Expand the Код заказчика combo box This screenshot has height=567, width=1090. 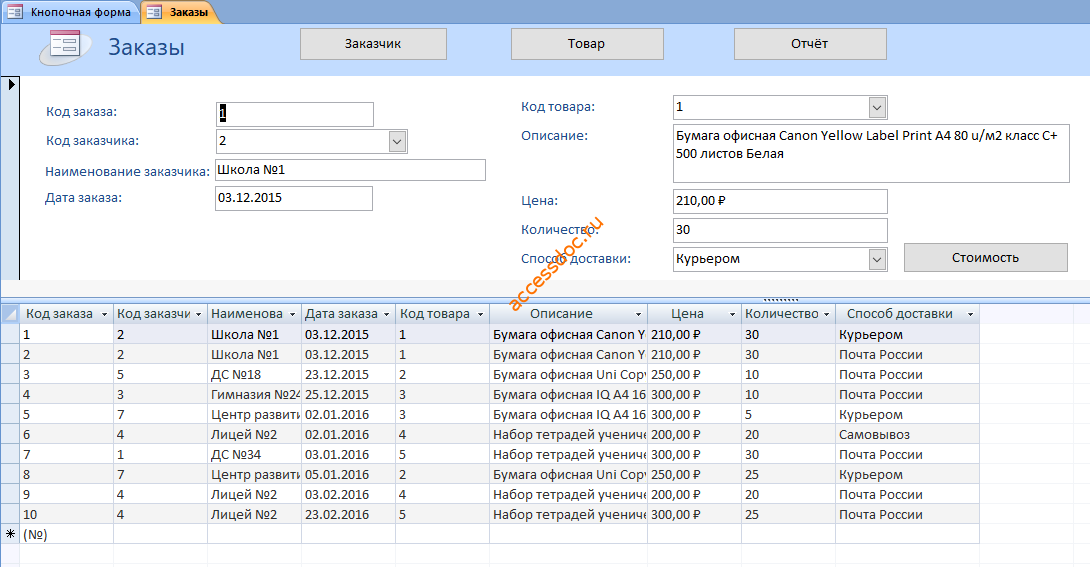click(397, 142)
